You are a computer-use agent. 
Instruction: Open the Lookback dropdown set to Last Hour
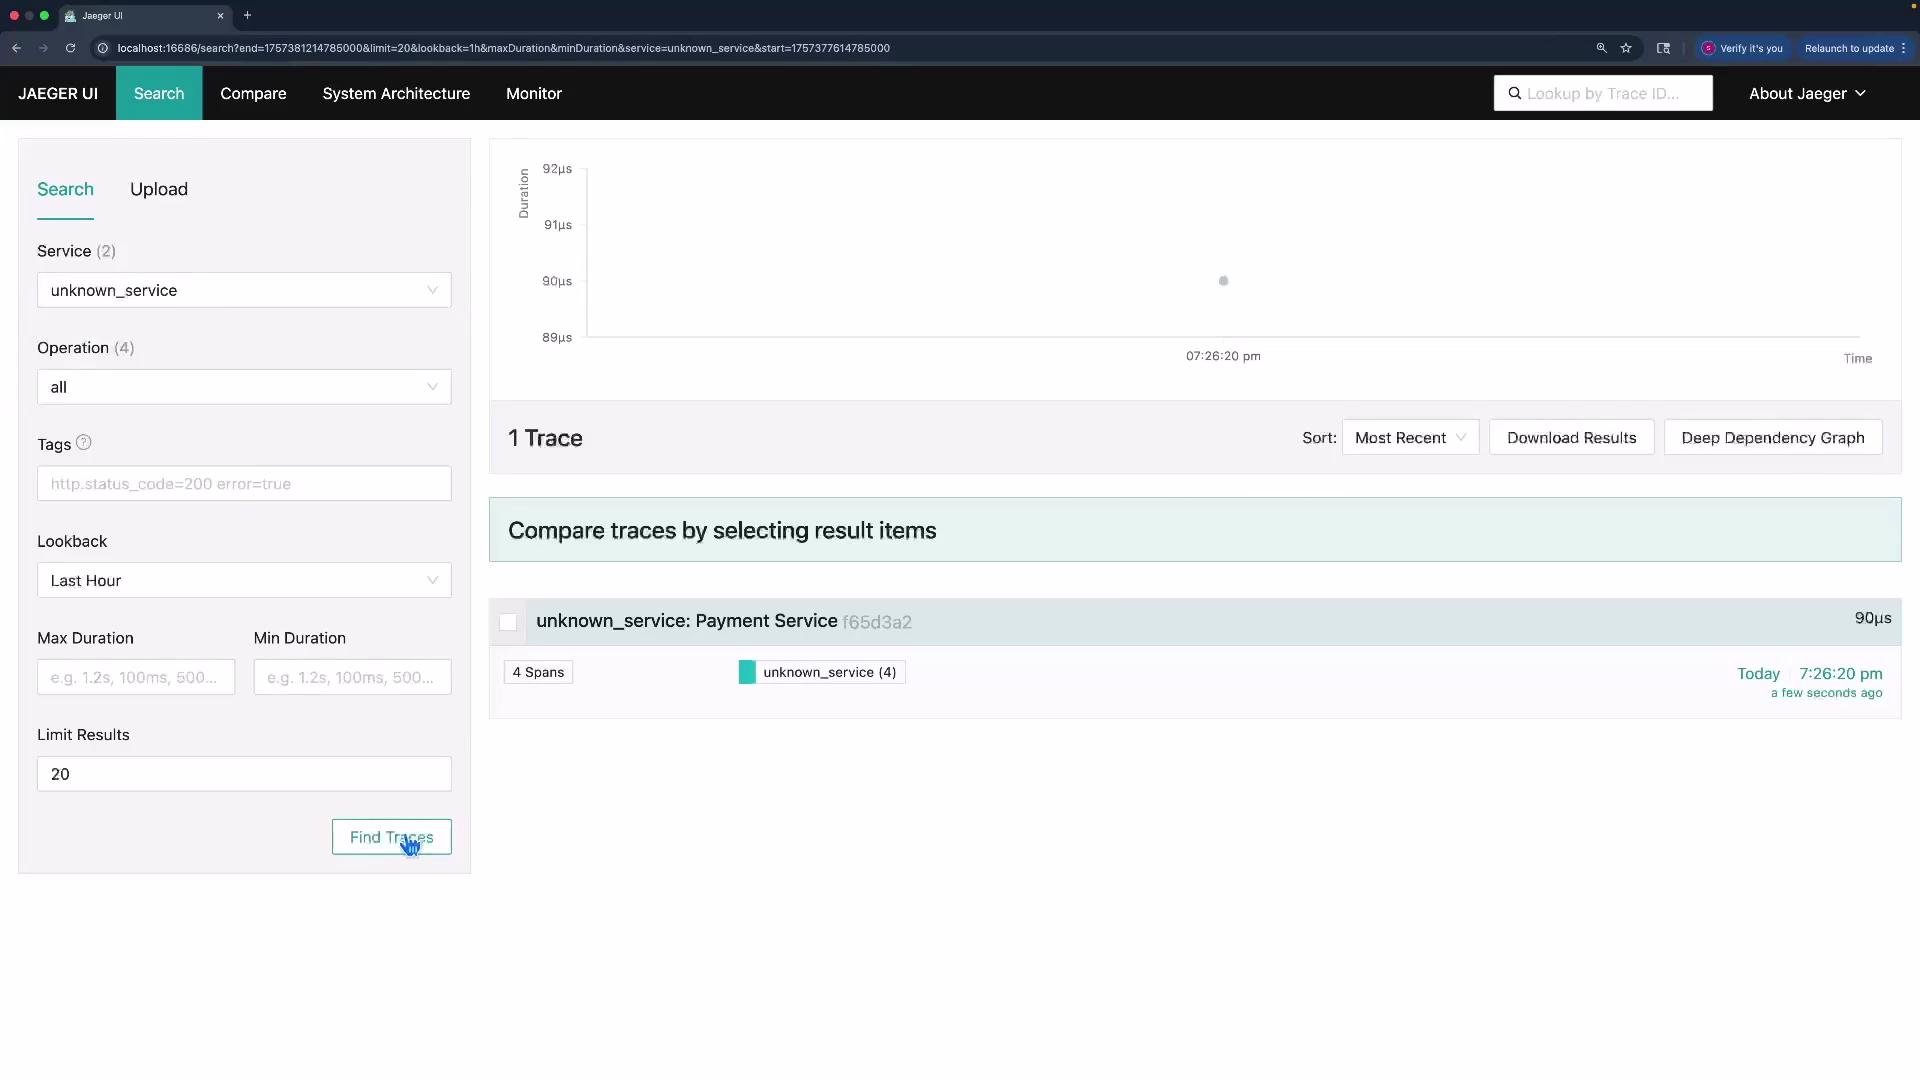tap(244, 580)
